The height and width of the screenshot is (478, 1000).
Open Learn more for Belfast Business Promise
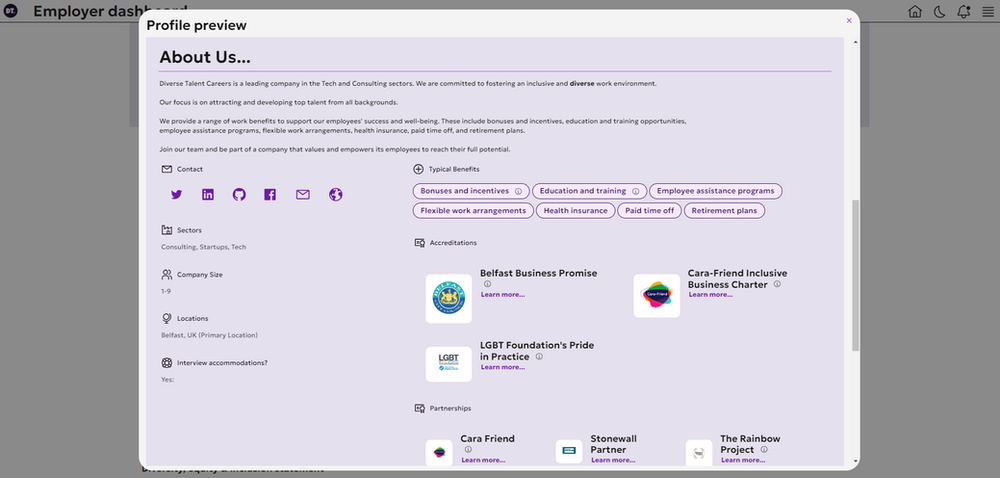503,295
